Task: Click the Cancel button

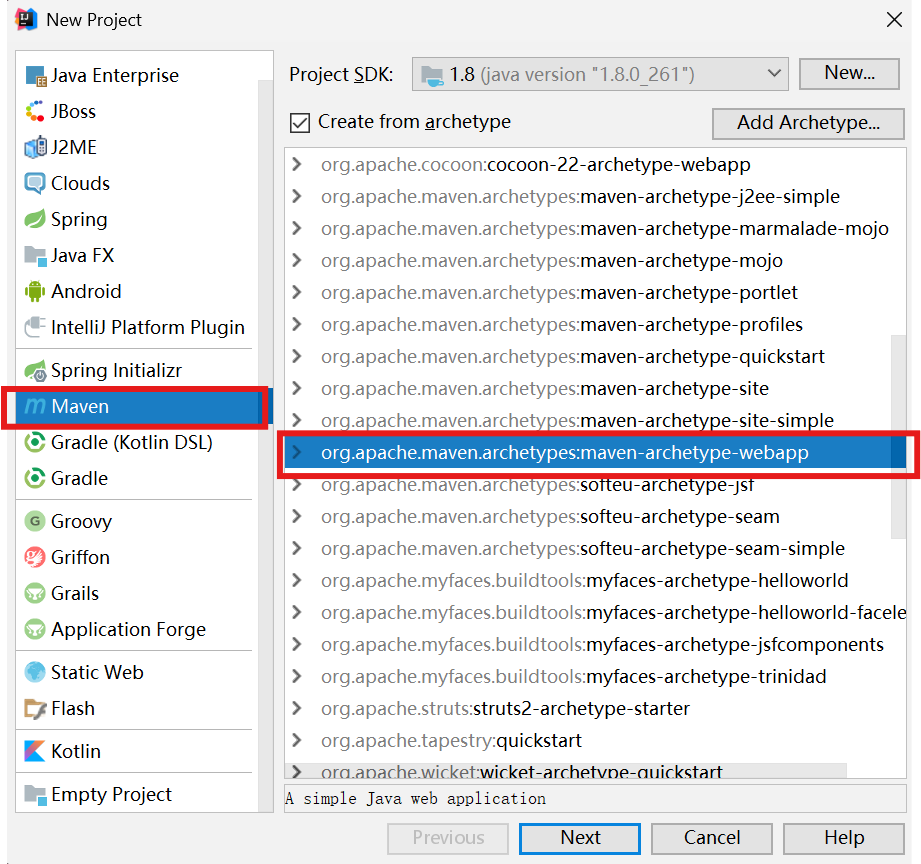Action: [711, 838]
